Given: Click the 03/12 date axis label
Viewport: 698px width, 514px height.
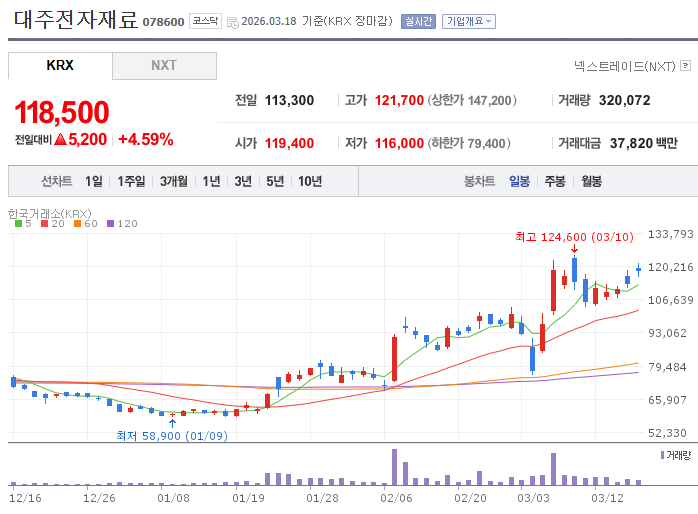Looking at the screenshot, I should point(608,498).
